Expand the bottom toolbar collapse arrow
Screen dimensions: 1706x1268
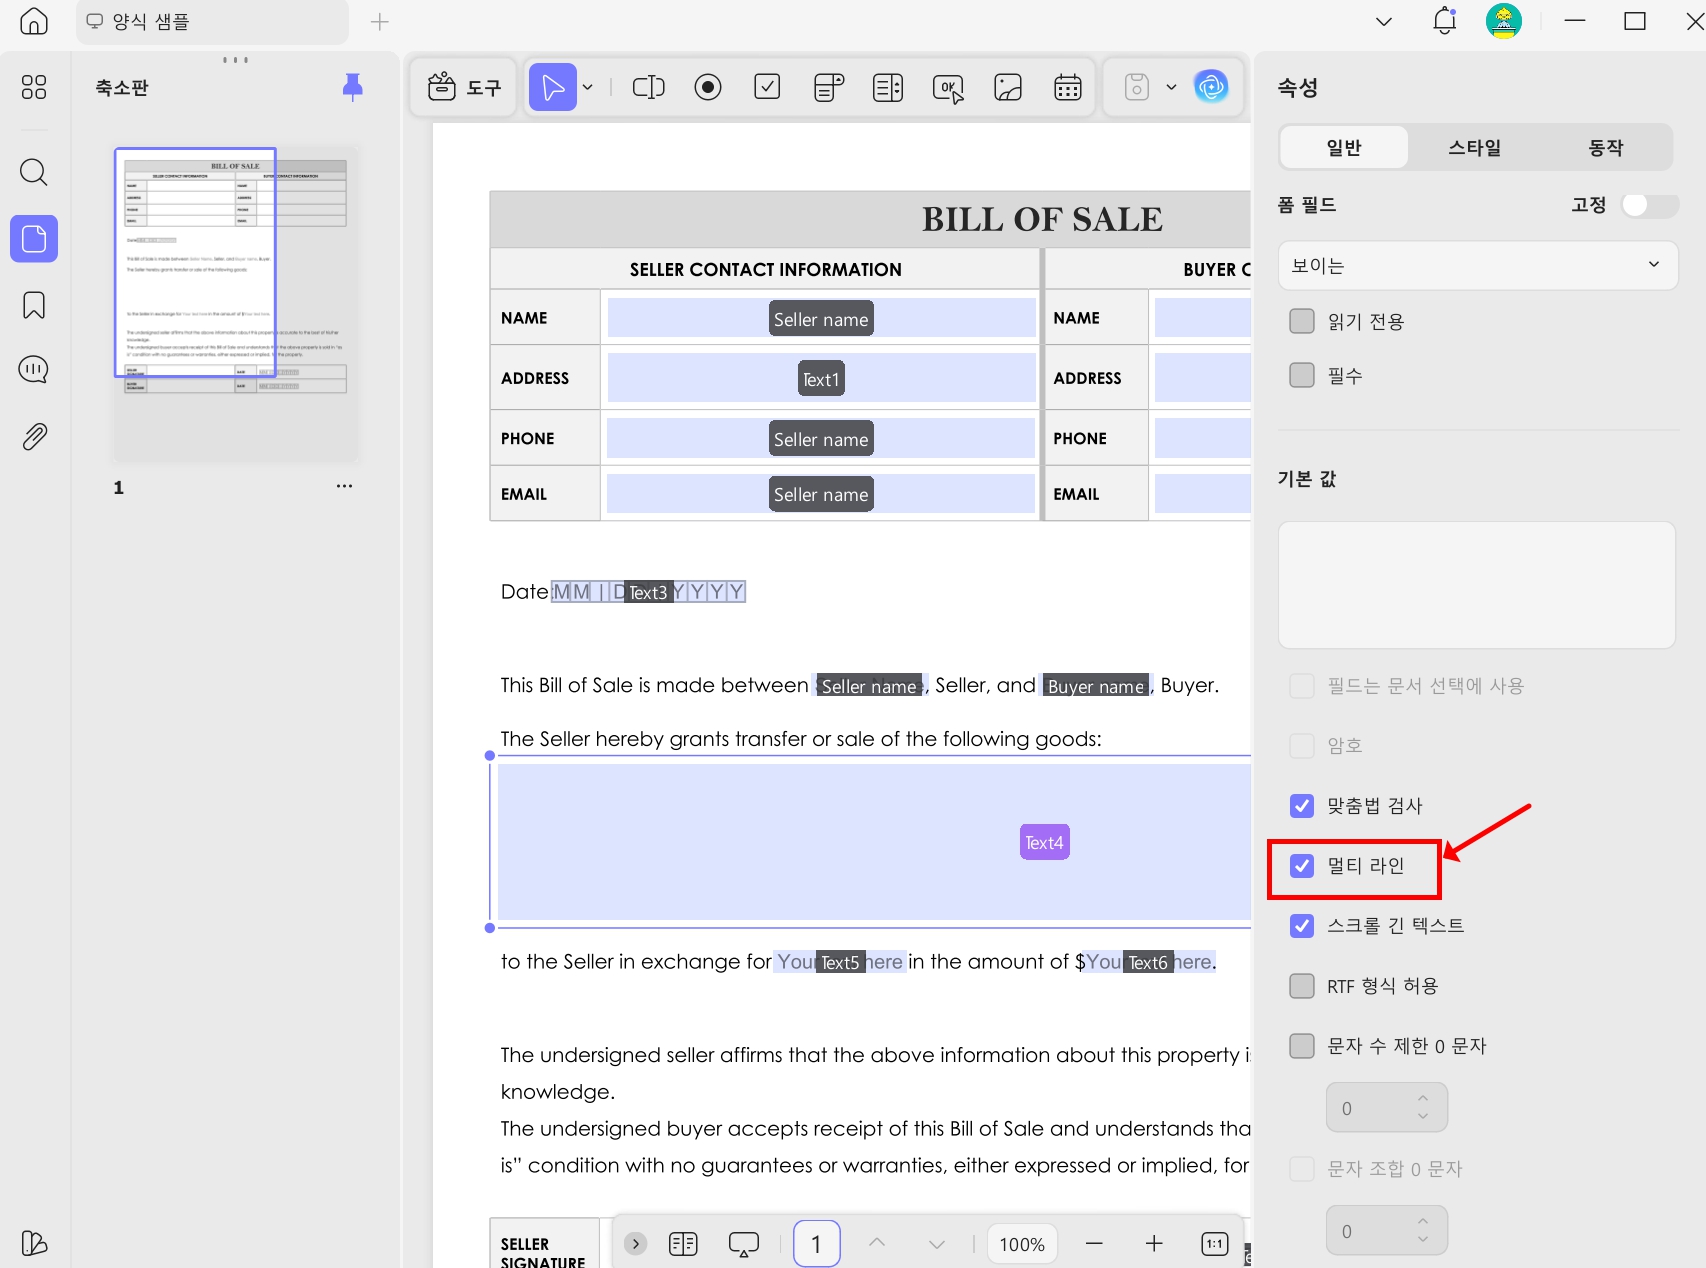pos(635,1244)
